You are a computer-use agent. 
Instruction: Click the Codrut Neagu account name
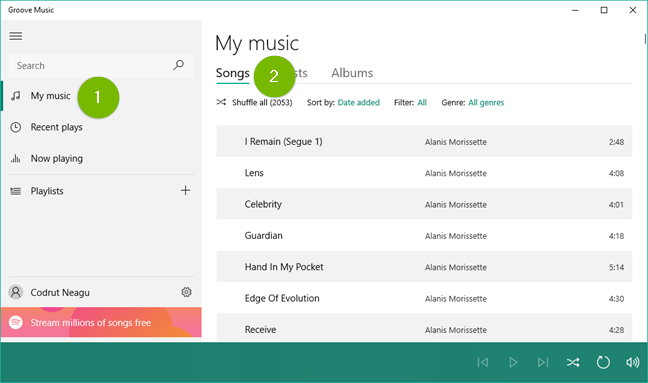click(x=60, y=293)
